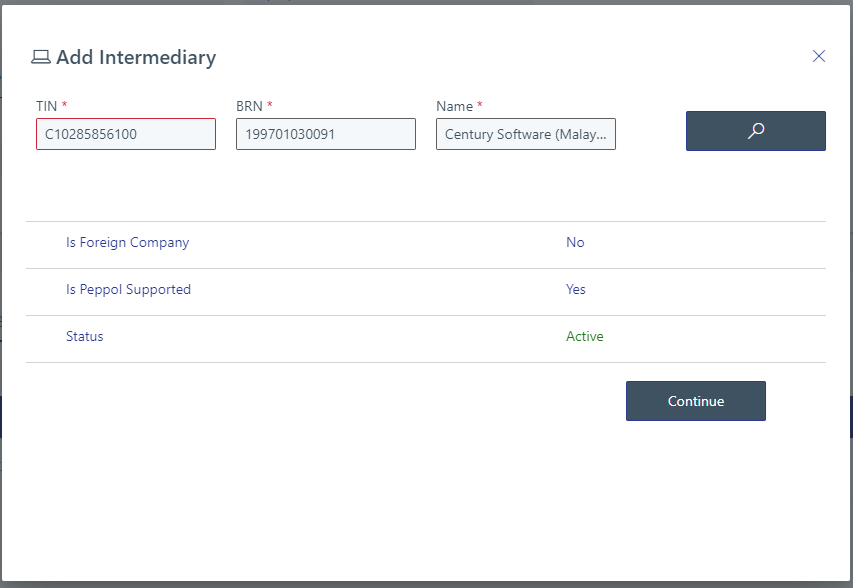
Task: Select the TIN input showing C10285856100
Action: tap(125, 134)
